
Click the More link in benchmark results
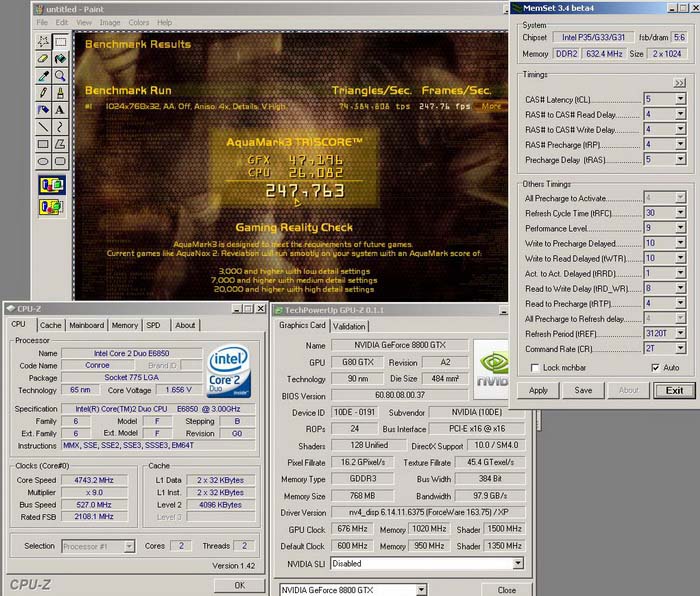(x=491, y=106)
